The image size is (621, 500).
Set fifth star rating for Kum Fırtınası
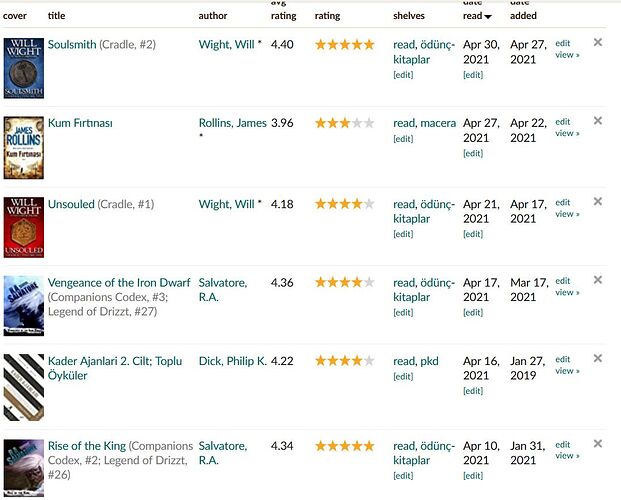368,123
